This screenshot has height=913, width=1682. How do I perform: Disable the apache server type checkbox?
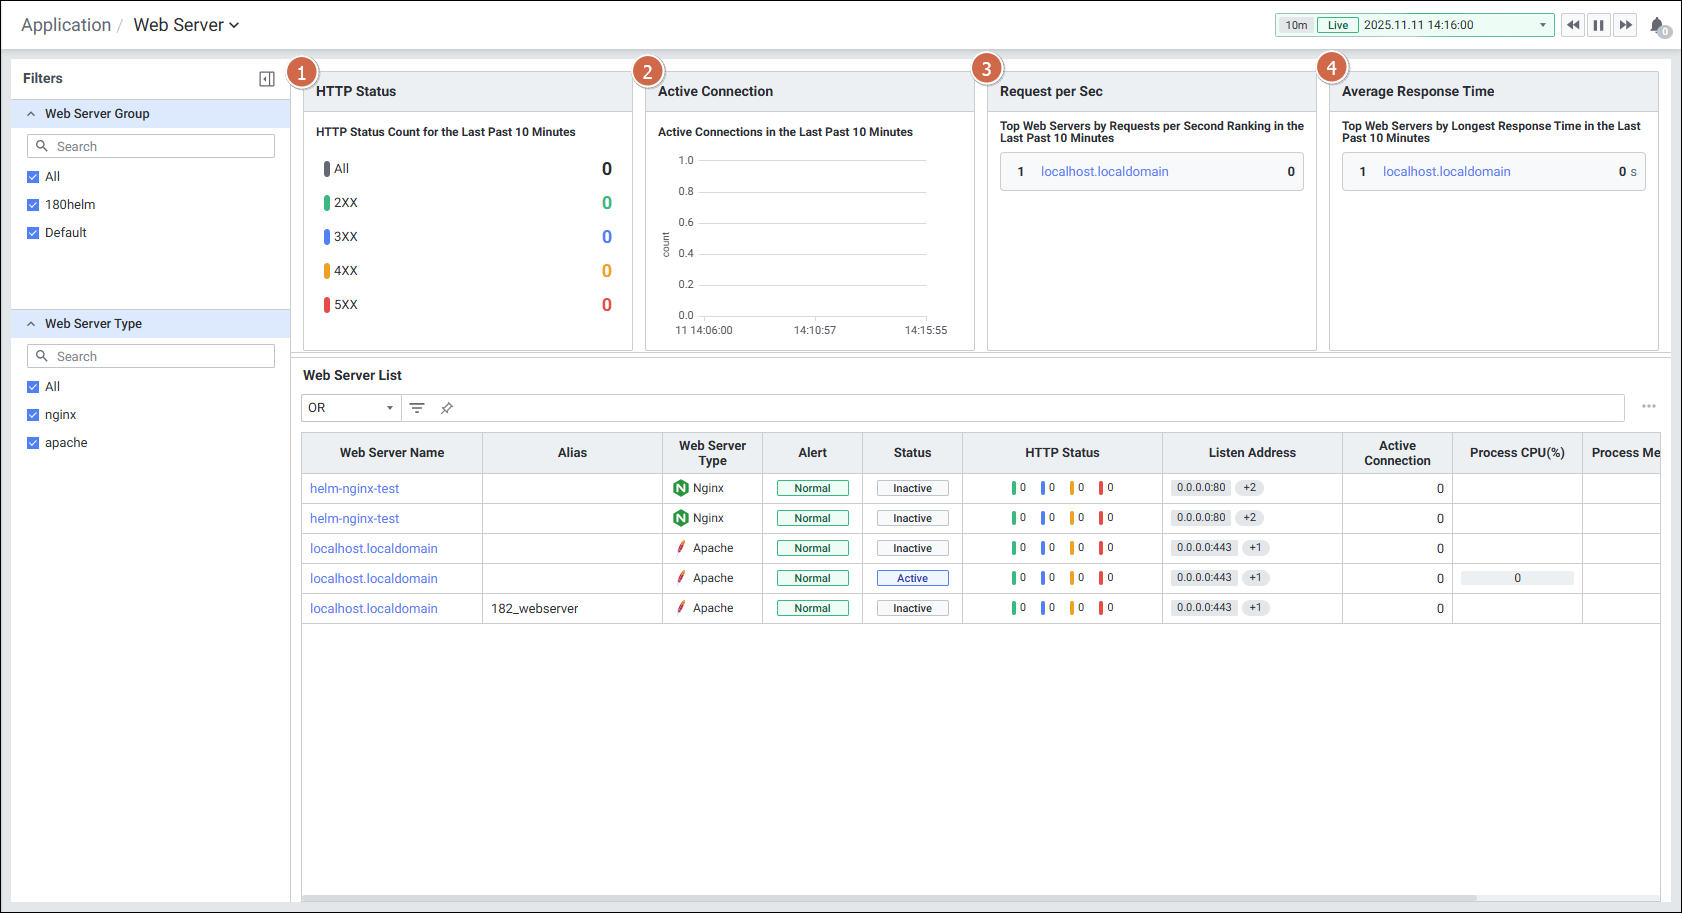click(33, 443)
